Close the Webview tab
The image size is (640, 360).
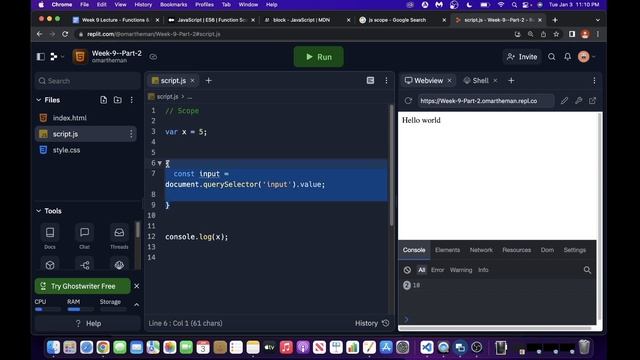point(450,81)
